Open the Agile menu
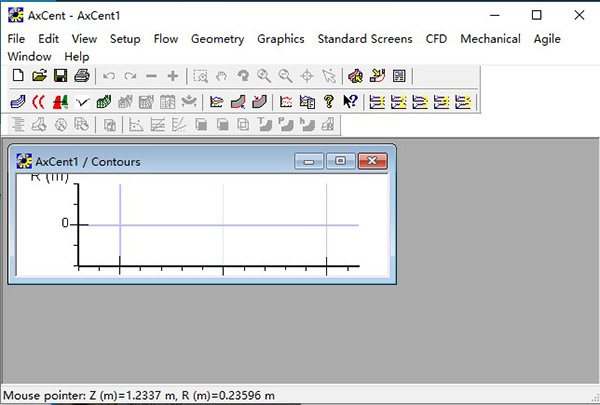 pyautogui.click(x=547, y=39)
